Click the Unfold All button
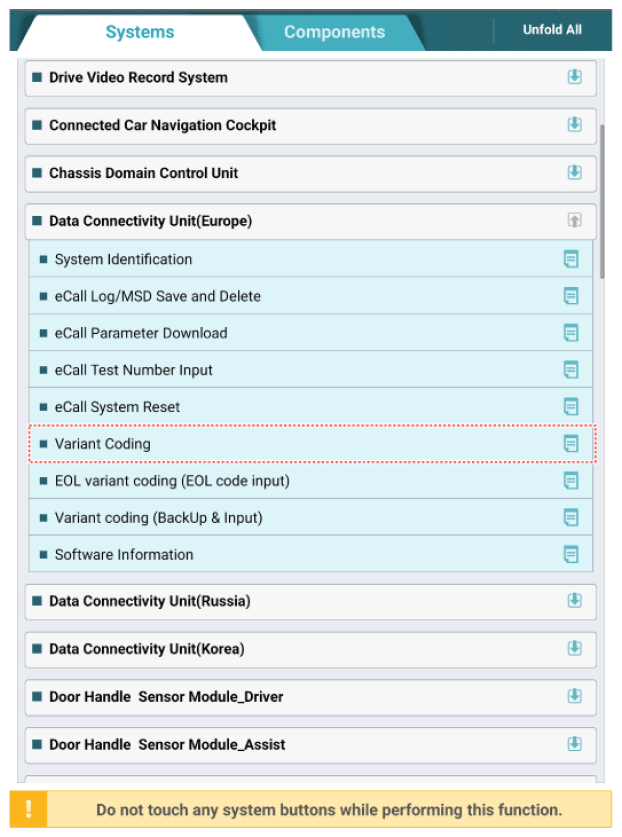Viewport: 622px width, 837px height. click(552, 30)
